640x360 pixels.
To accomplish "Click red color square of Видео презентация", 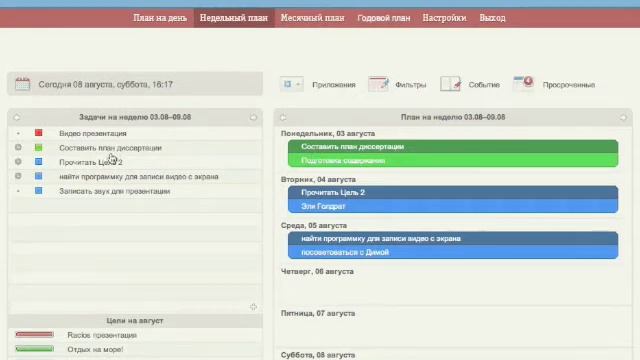I will pos(38,133).
